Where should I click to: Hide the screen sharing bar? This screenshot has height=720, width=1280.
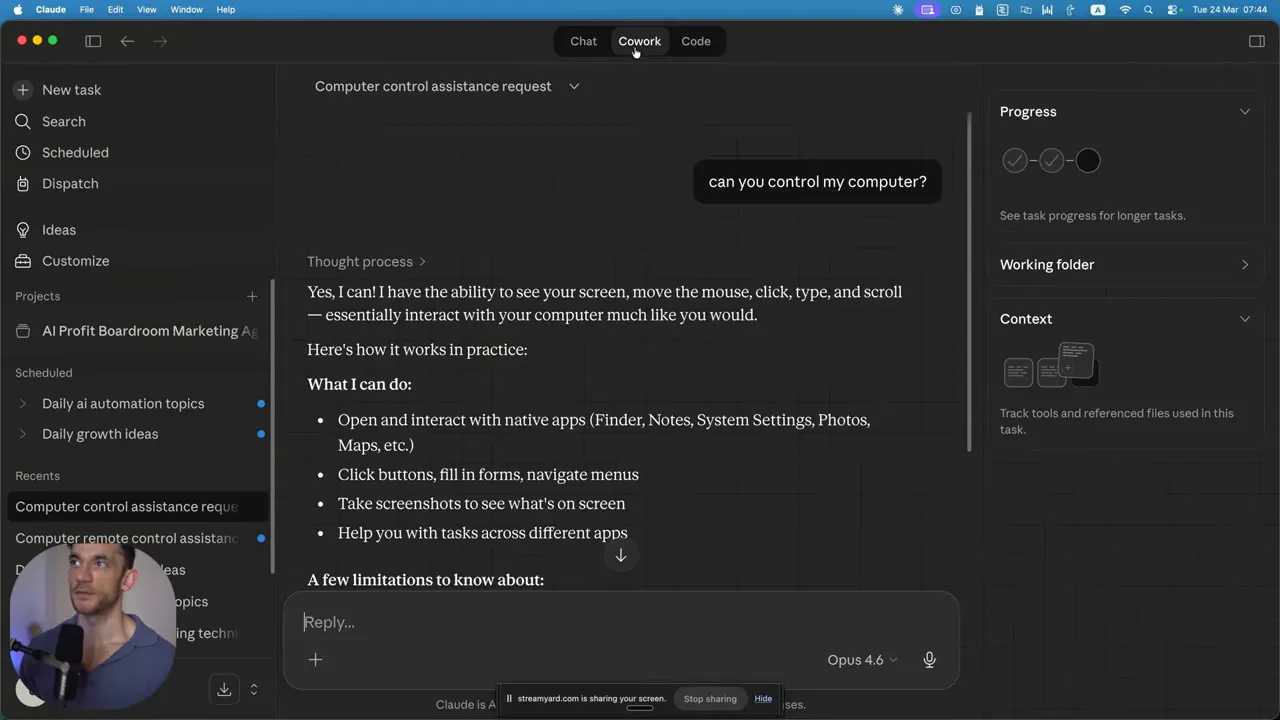coord(763,699)
